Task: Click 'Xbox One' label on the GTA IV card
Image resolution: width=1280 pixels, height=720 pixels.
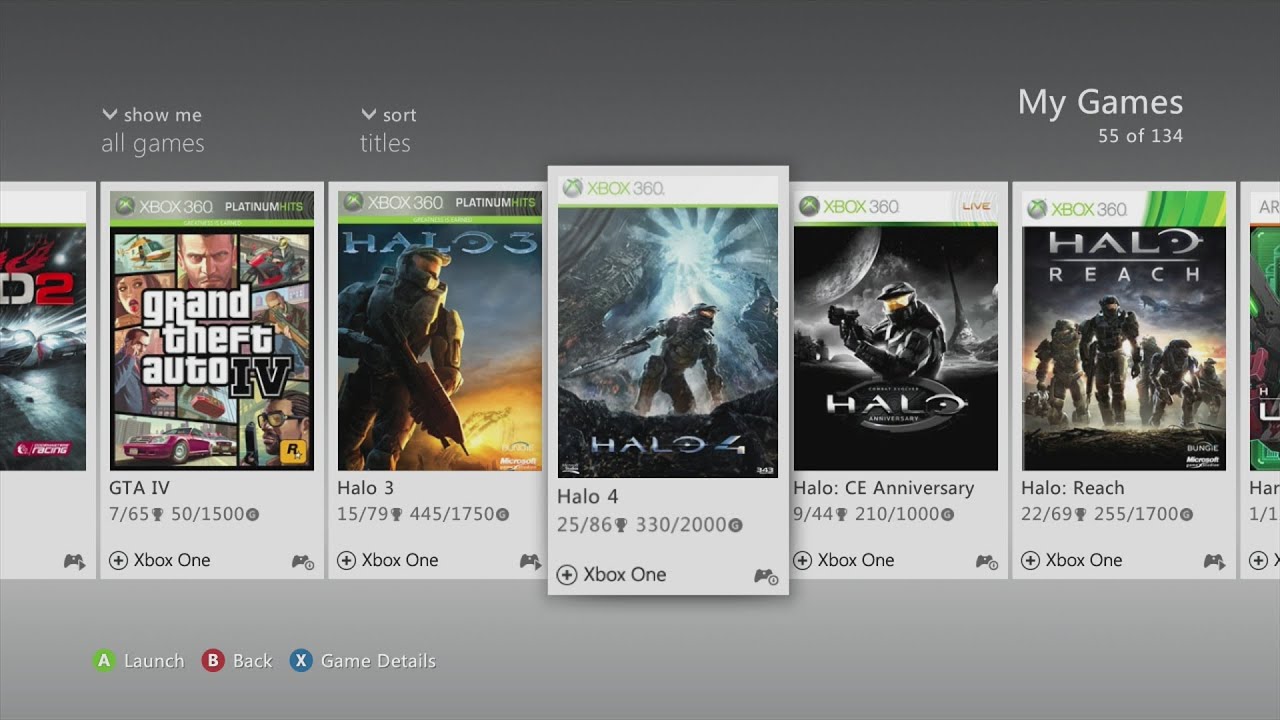Action: 172,560
